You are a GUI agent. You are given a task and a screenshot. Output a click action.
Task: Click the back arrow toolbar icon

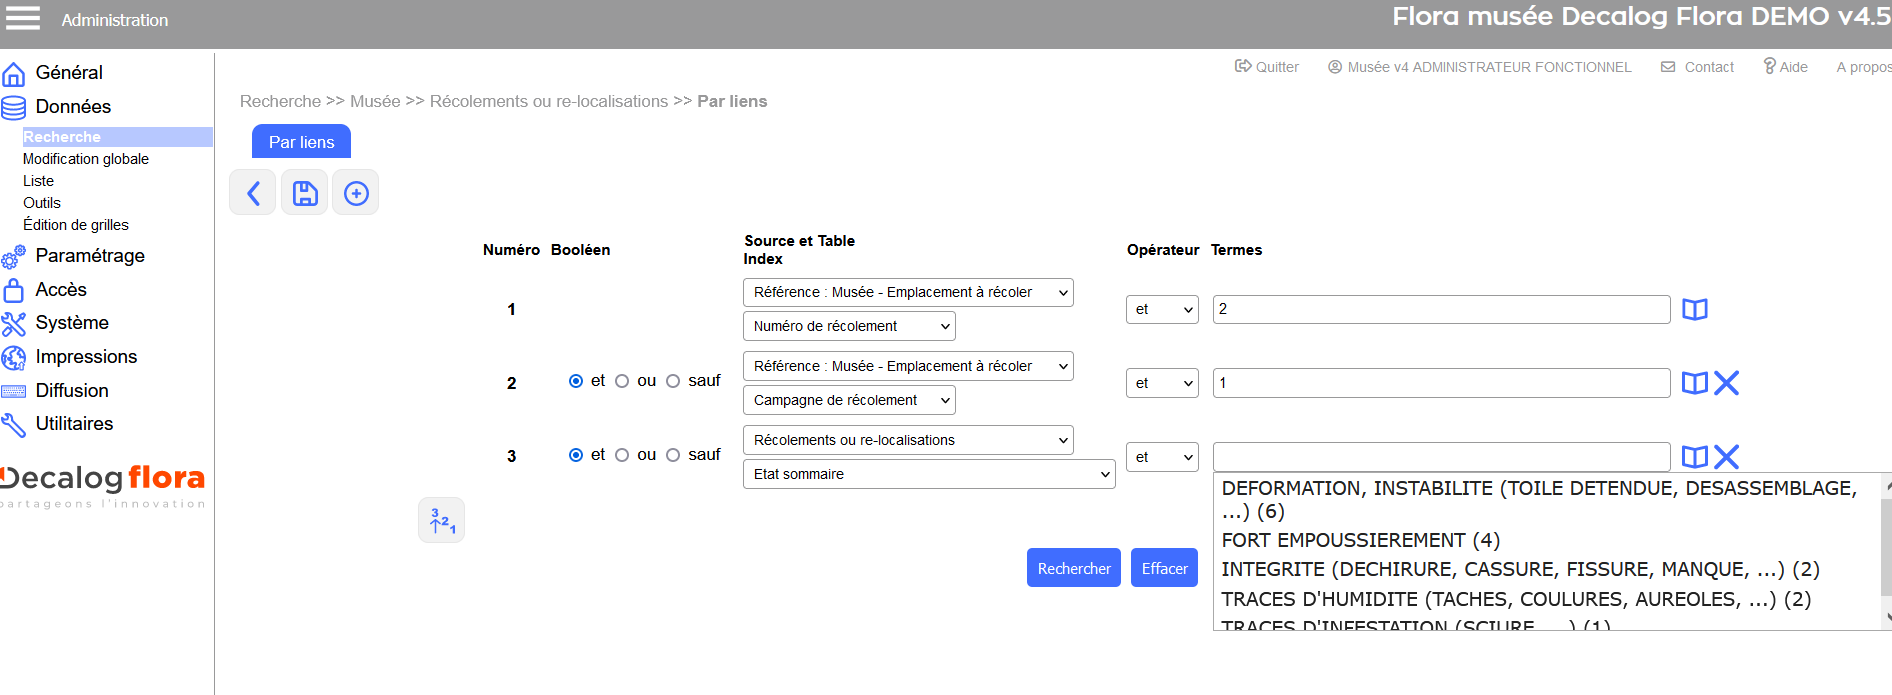(x=253, y=193)
